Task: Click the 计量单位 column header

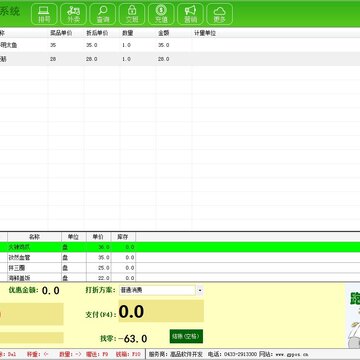Action: click(x=205, y=33)
